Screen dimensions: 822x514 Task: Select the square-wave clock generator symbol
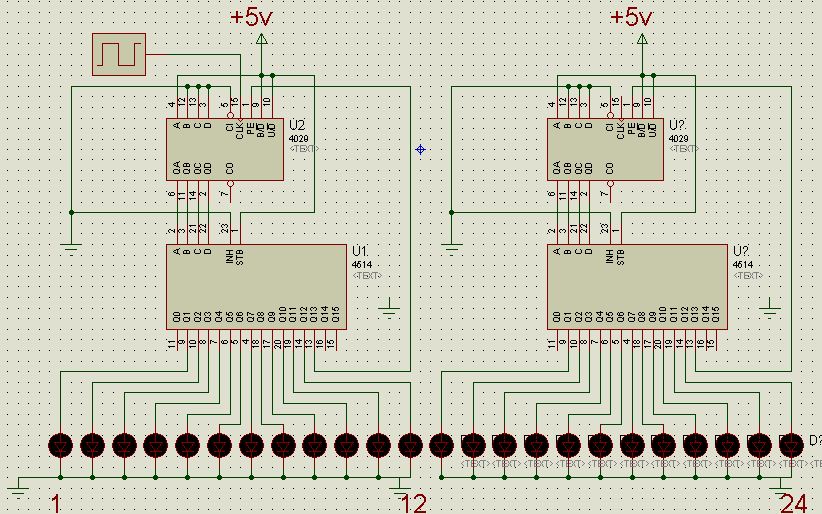click(119, 55)
